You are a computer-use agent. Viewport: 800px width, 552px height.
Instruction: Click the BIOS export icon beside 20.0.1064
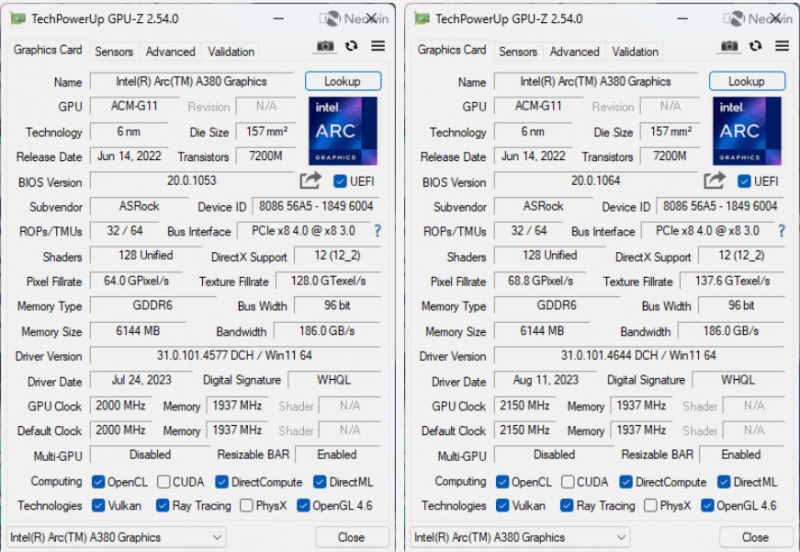[x=714, y=181]
